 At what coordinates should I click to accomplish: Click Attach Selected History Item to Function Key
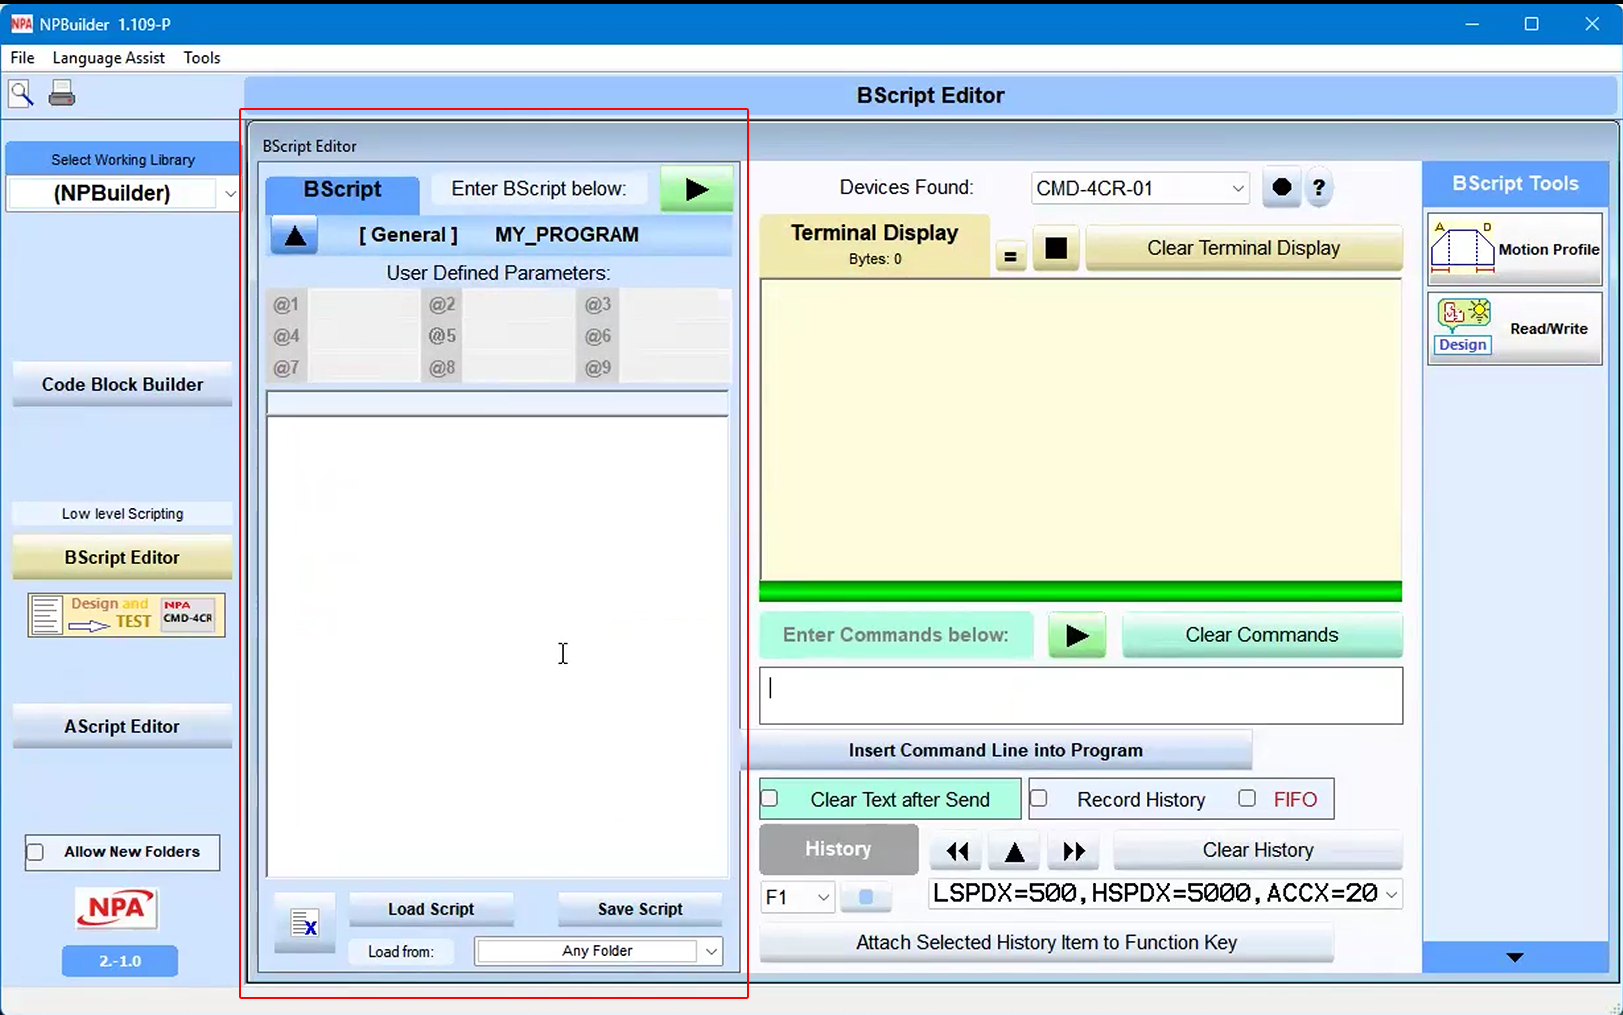point(1046,943)
